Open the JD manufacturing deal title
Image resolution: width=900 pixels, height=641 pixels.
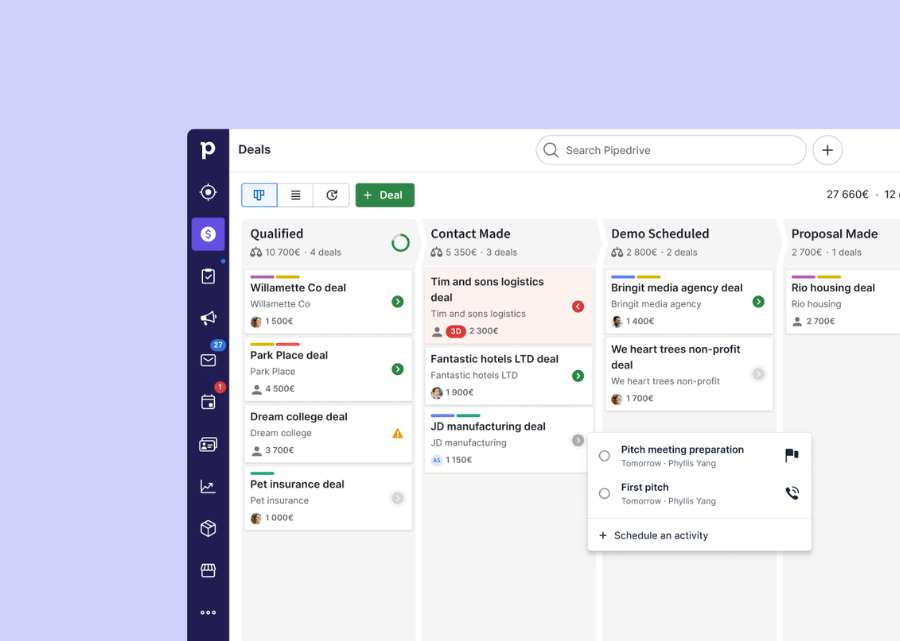[488, 426]
